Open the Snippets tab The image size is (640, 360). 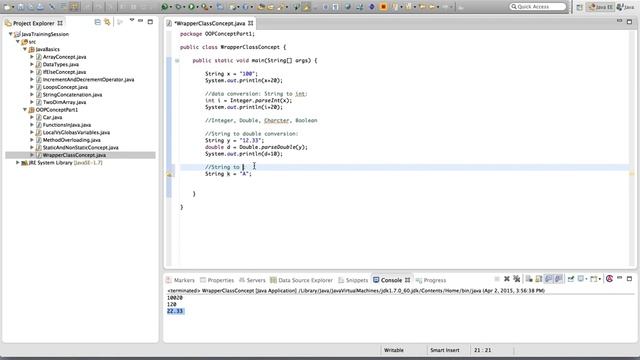coord(353,280)
